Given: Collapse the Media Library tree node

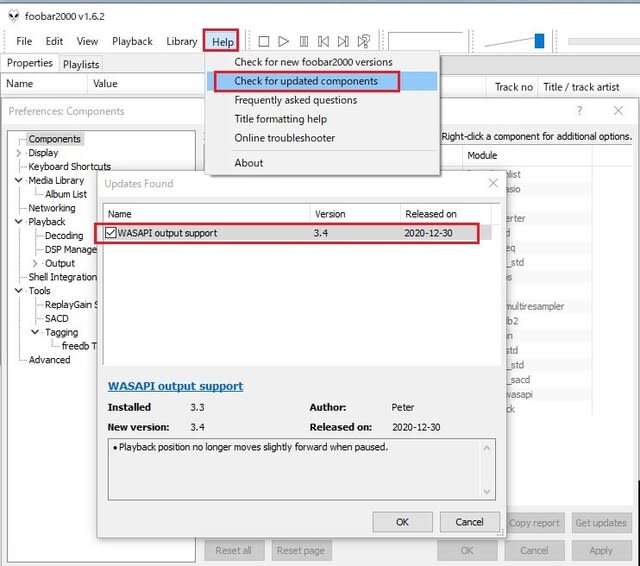Looking at the screenshot, I should point(18,180).
